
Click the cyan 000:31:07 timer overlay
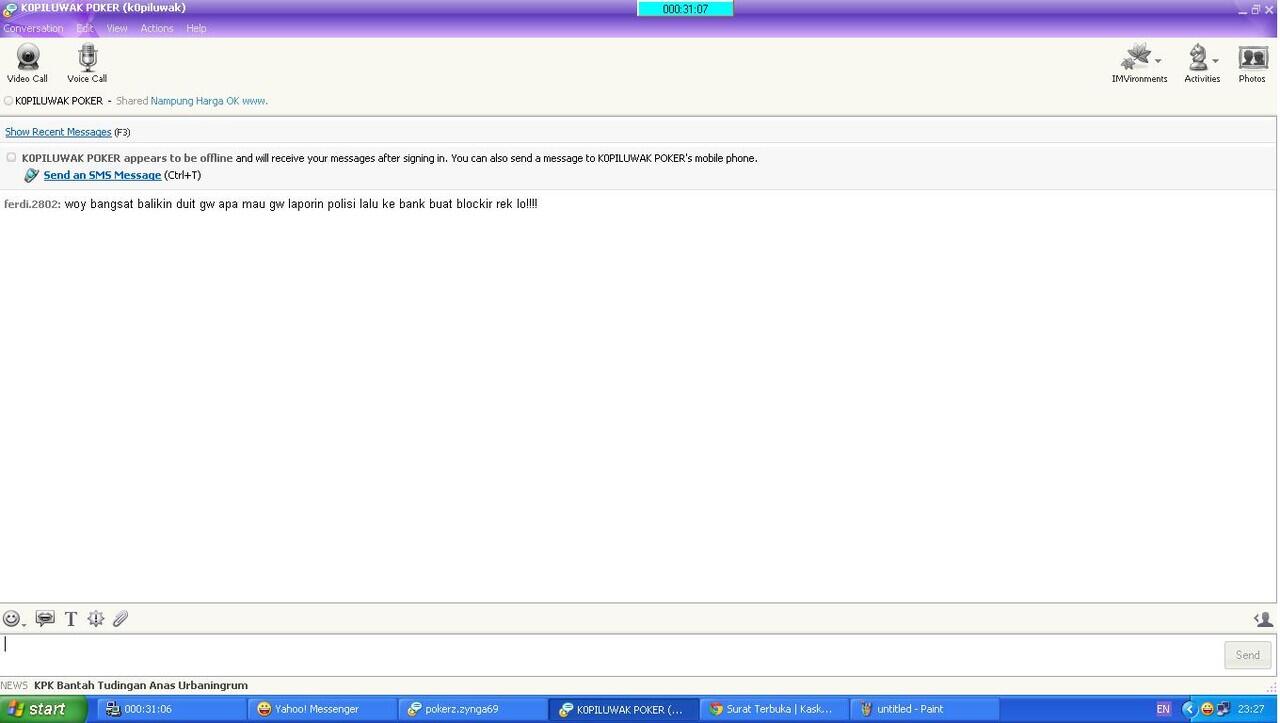(x=685, y=9)
